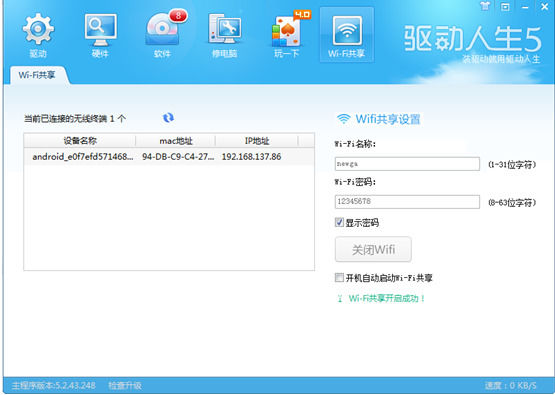Sort by mac地址 column header
The width and height of the screenshot is (555, 395).
coord(176,141)
